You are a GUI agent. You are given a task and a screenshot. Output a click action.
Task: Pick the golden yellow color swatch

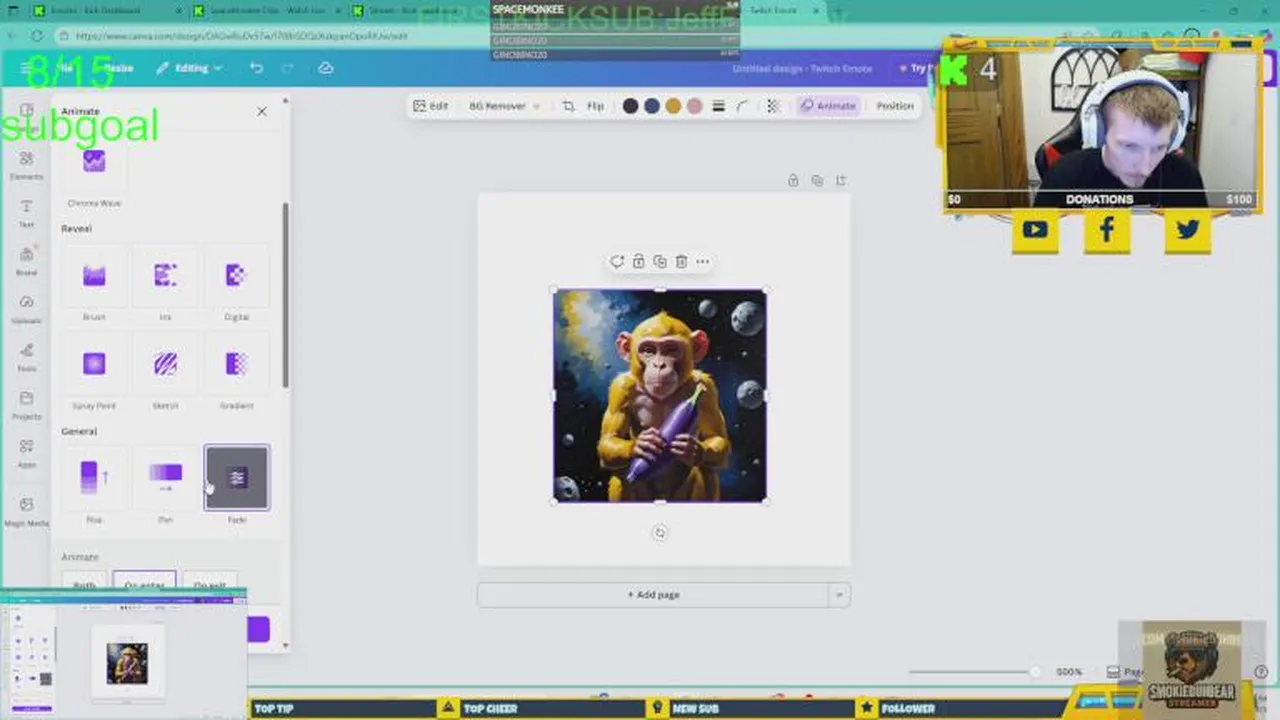[x=673, y=106]
